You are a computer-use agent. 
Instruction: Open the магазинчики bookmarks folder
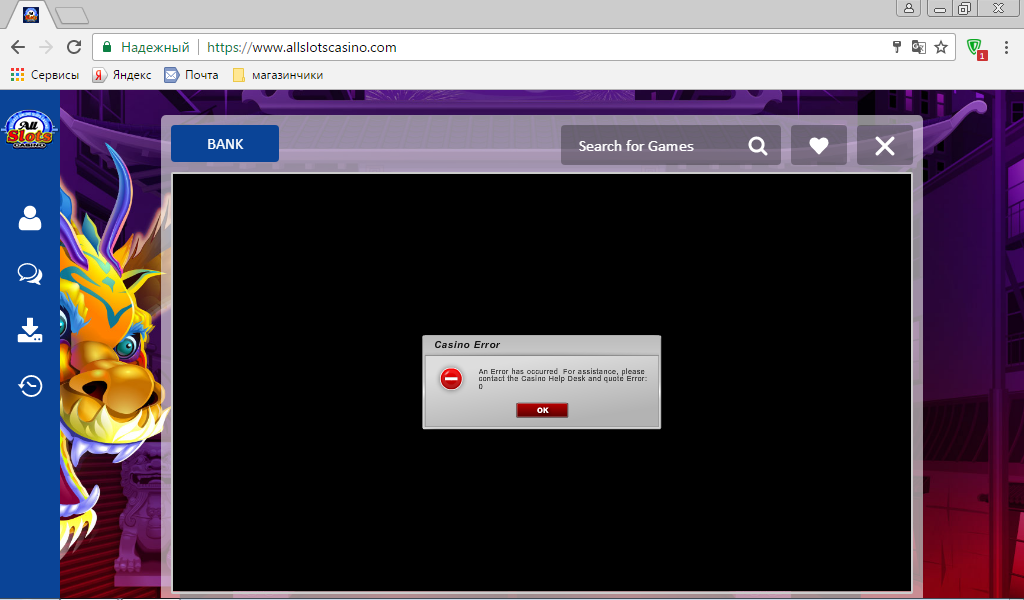point(277,75)
